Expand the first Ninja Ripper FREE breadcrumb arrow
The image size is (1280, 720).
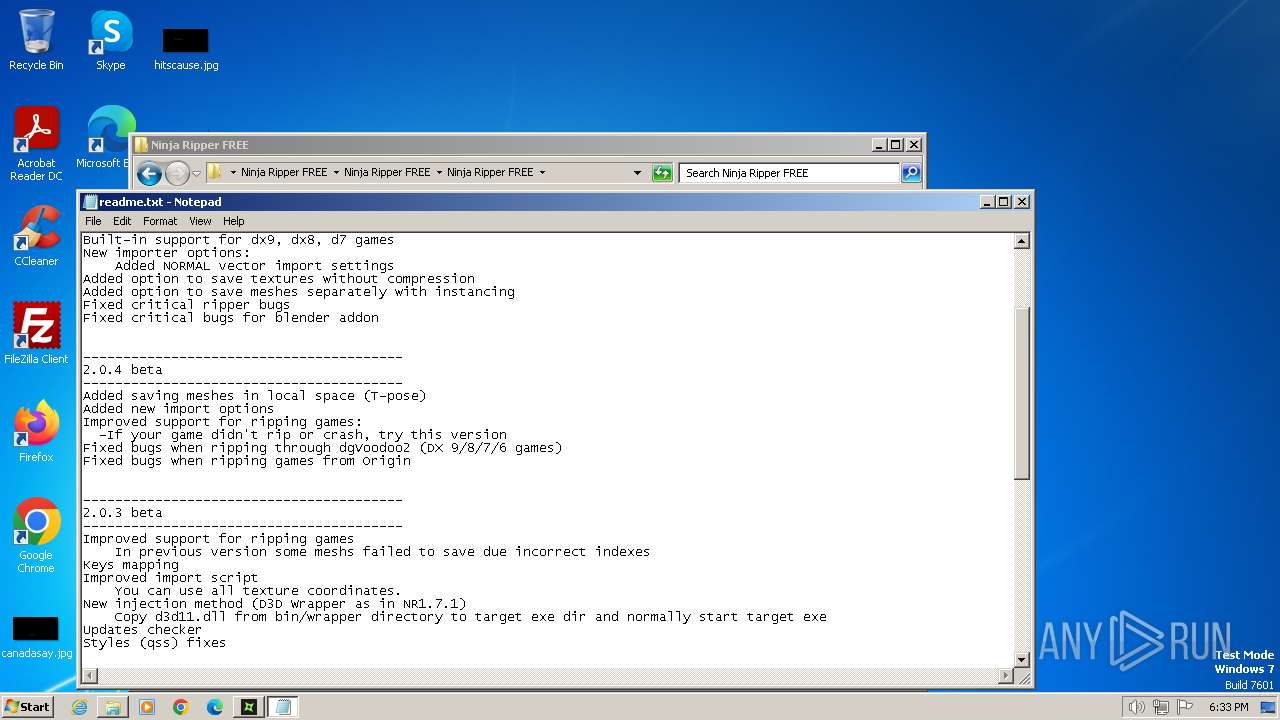[x=336, y=173]
